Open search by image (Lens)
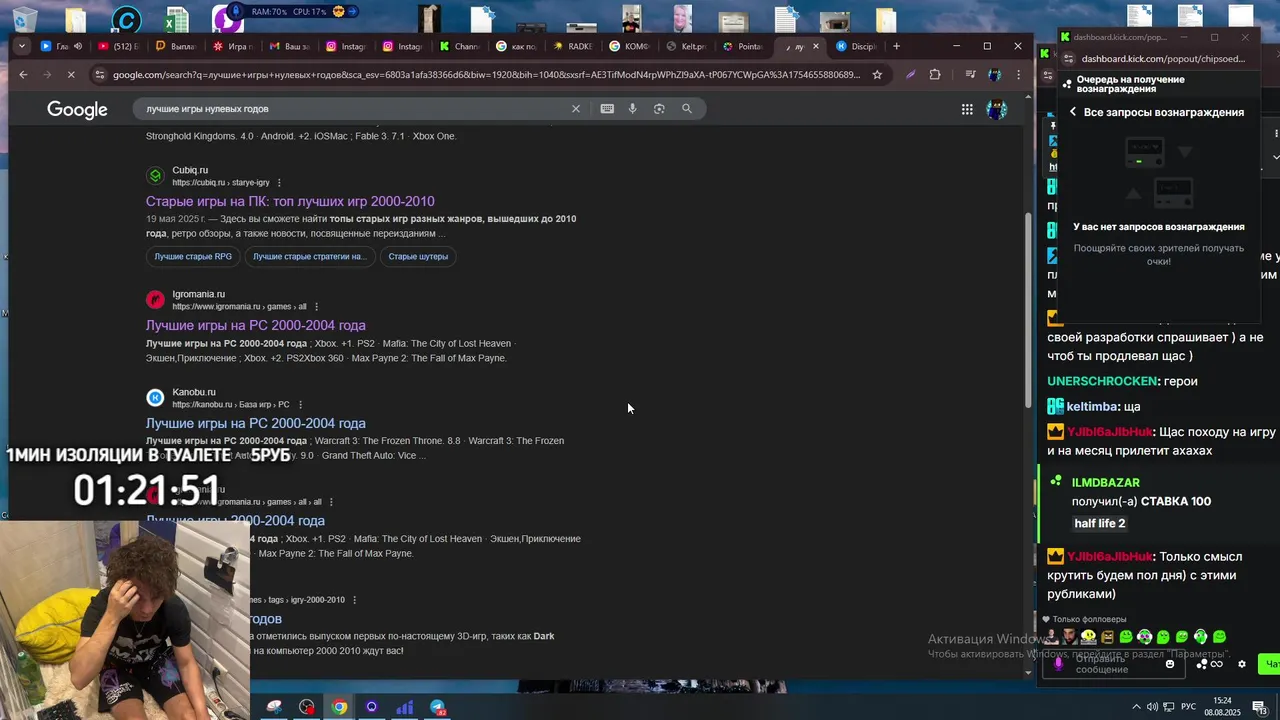Screen dimensions: 1280x720 coord(659,109)
